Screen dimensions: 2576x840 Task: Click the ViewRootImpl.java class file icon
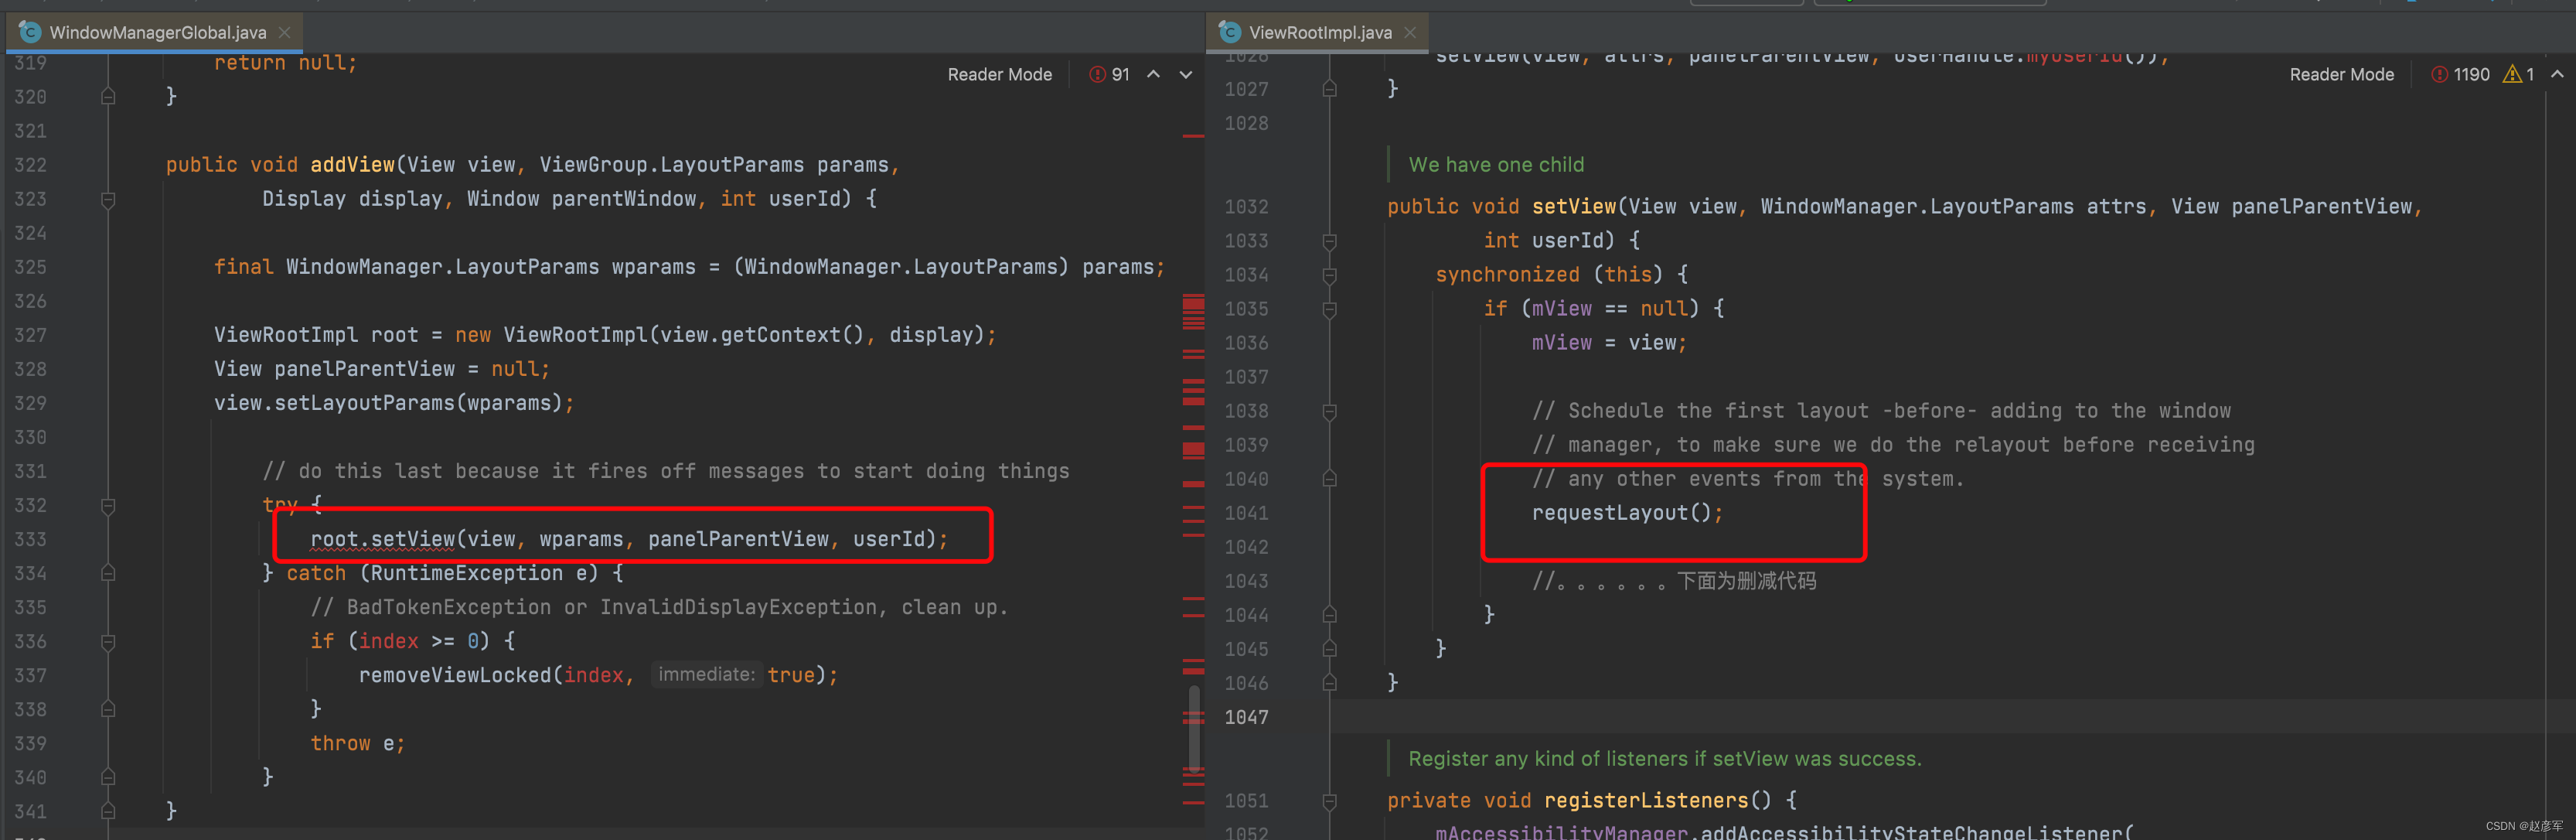point(1230,32)
